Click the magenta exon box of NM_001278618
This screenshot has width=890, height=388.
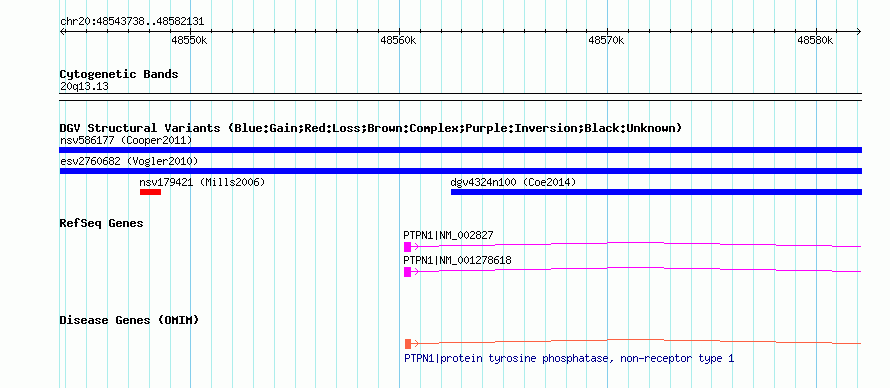407,272
